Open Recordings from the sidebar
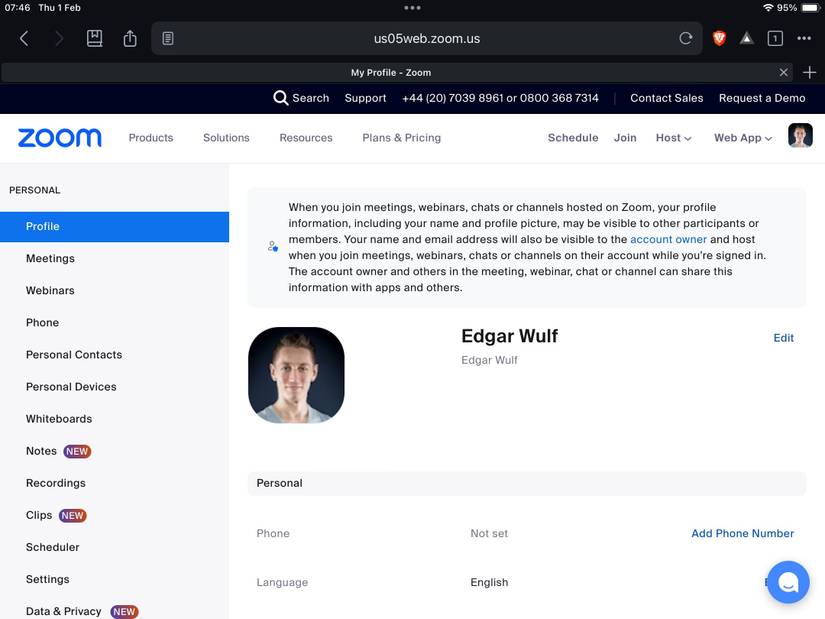The width and height of the screenshot is (825, 619). coord(56,483)
